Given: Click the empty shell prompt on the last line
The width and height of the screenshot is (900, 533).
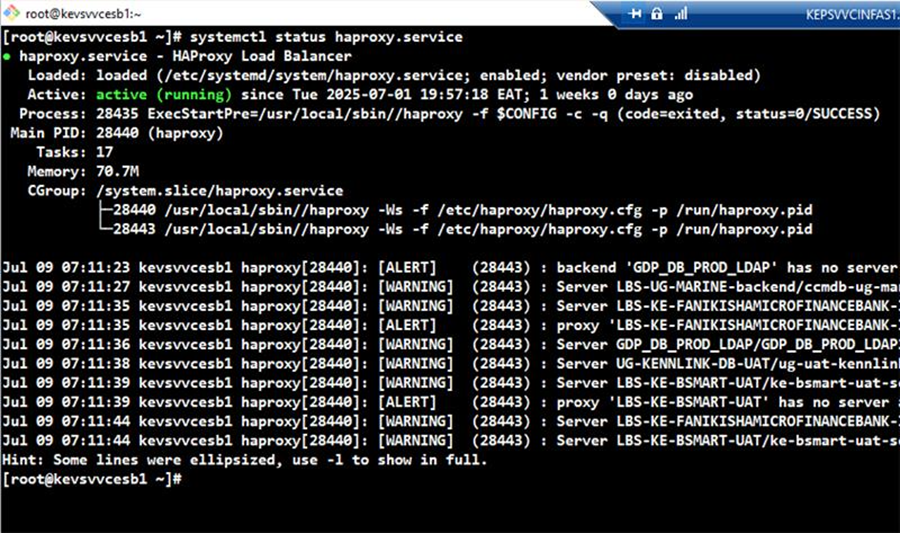Looking at the screenshot, I should pos(92,479).
